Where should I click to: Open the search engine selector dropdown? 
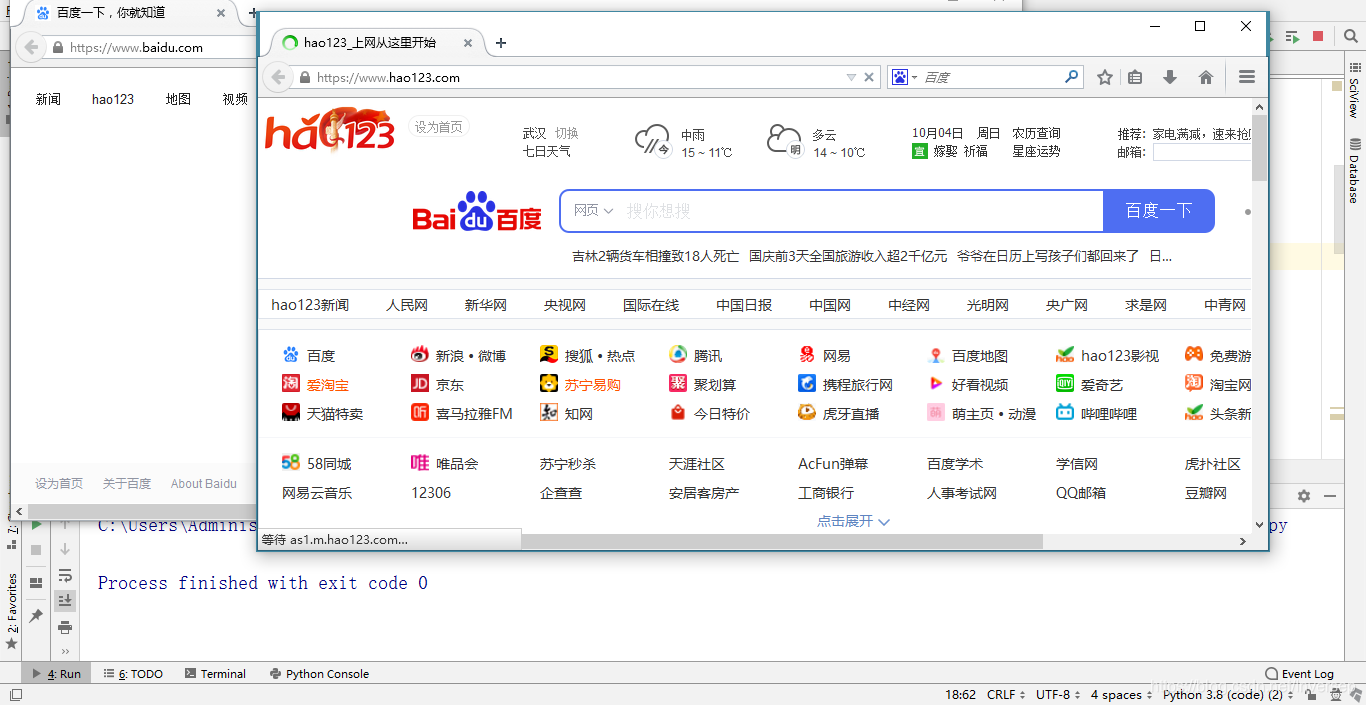click(903, 77)
